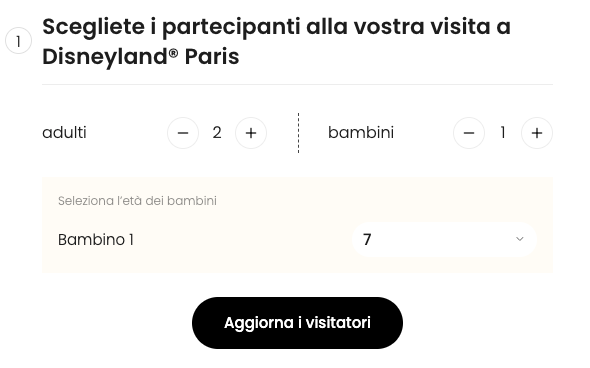This screenshot has height=368, width=590.
Task: Click the Bambino 1 label
Action: [96, 240]
